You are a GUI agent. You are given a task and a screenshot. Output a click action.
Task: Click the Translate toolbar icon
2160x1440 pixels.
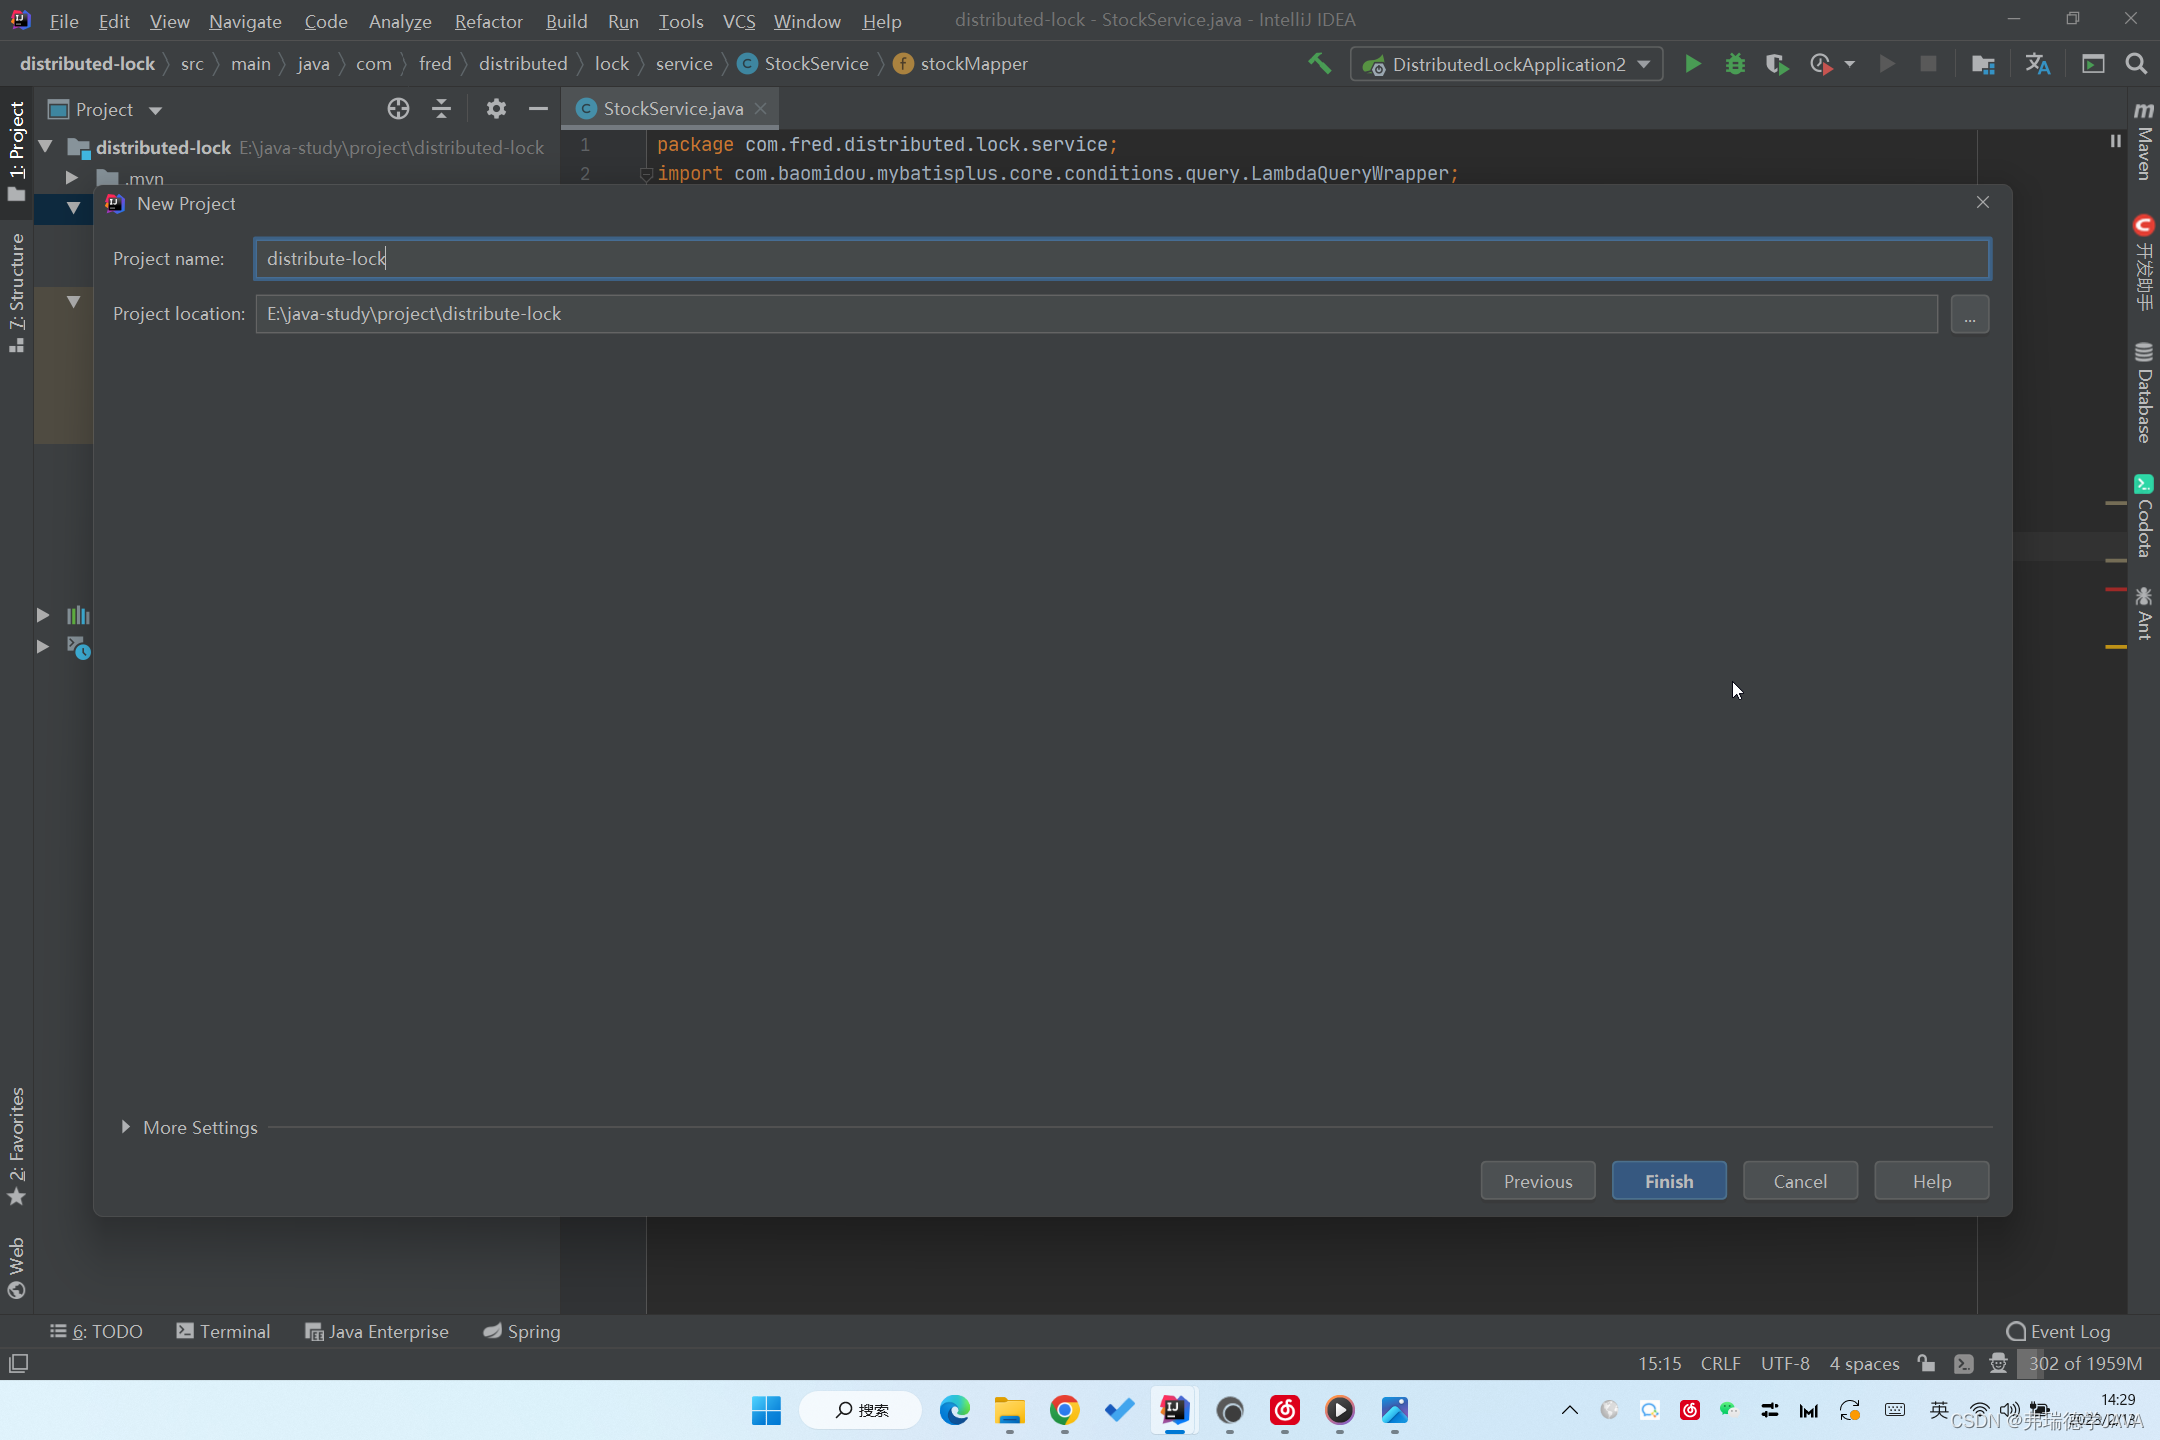click(2037, 64)
